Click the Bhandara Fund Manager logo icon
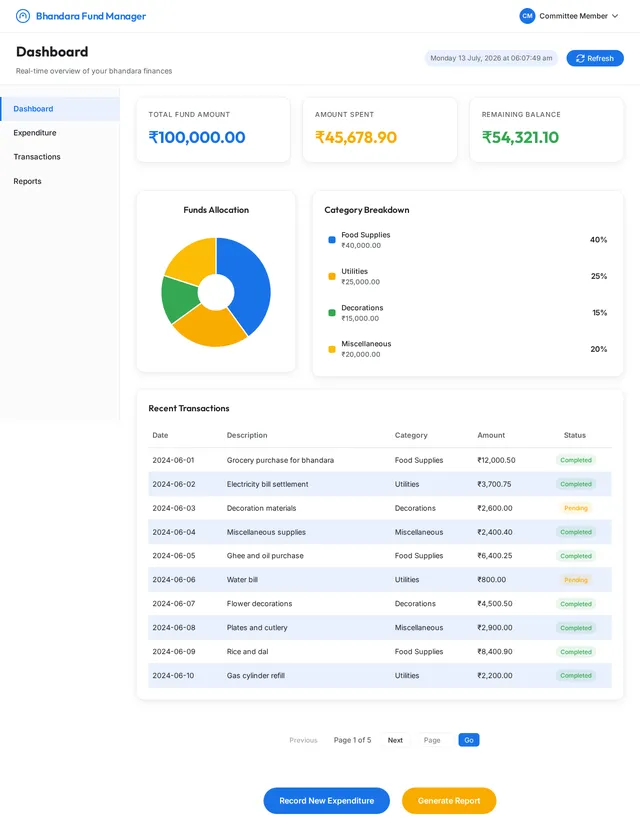Screen dimensions: 640x826 pos(23,16)
